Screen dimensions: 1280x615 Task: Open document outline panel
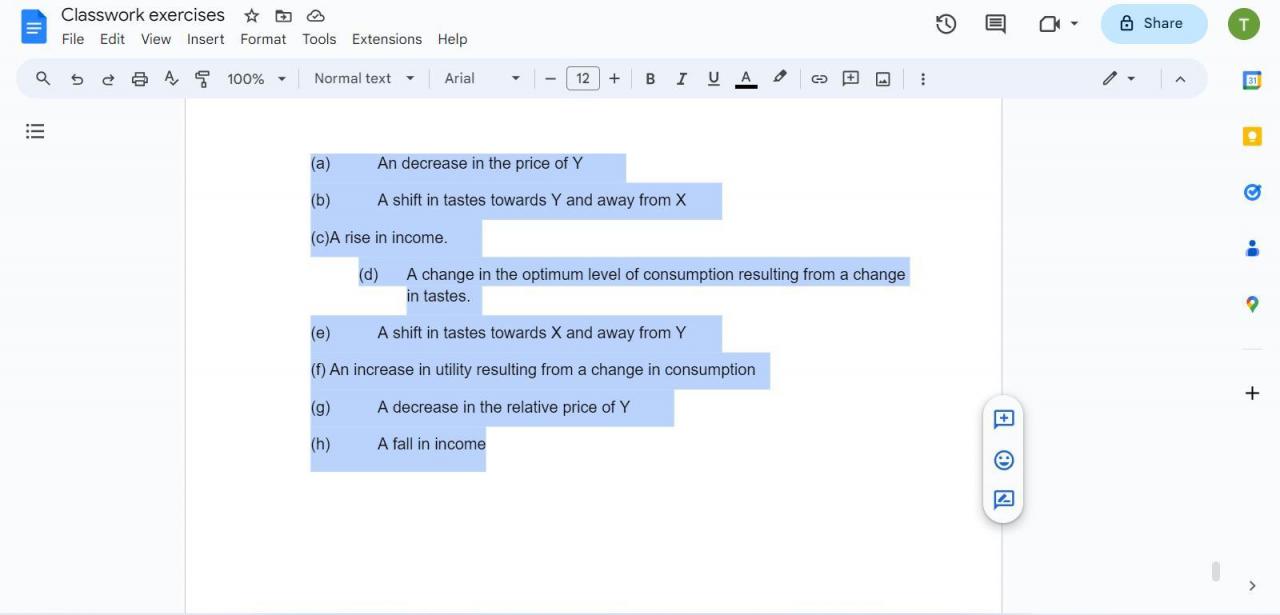[34, 131]
